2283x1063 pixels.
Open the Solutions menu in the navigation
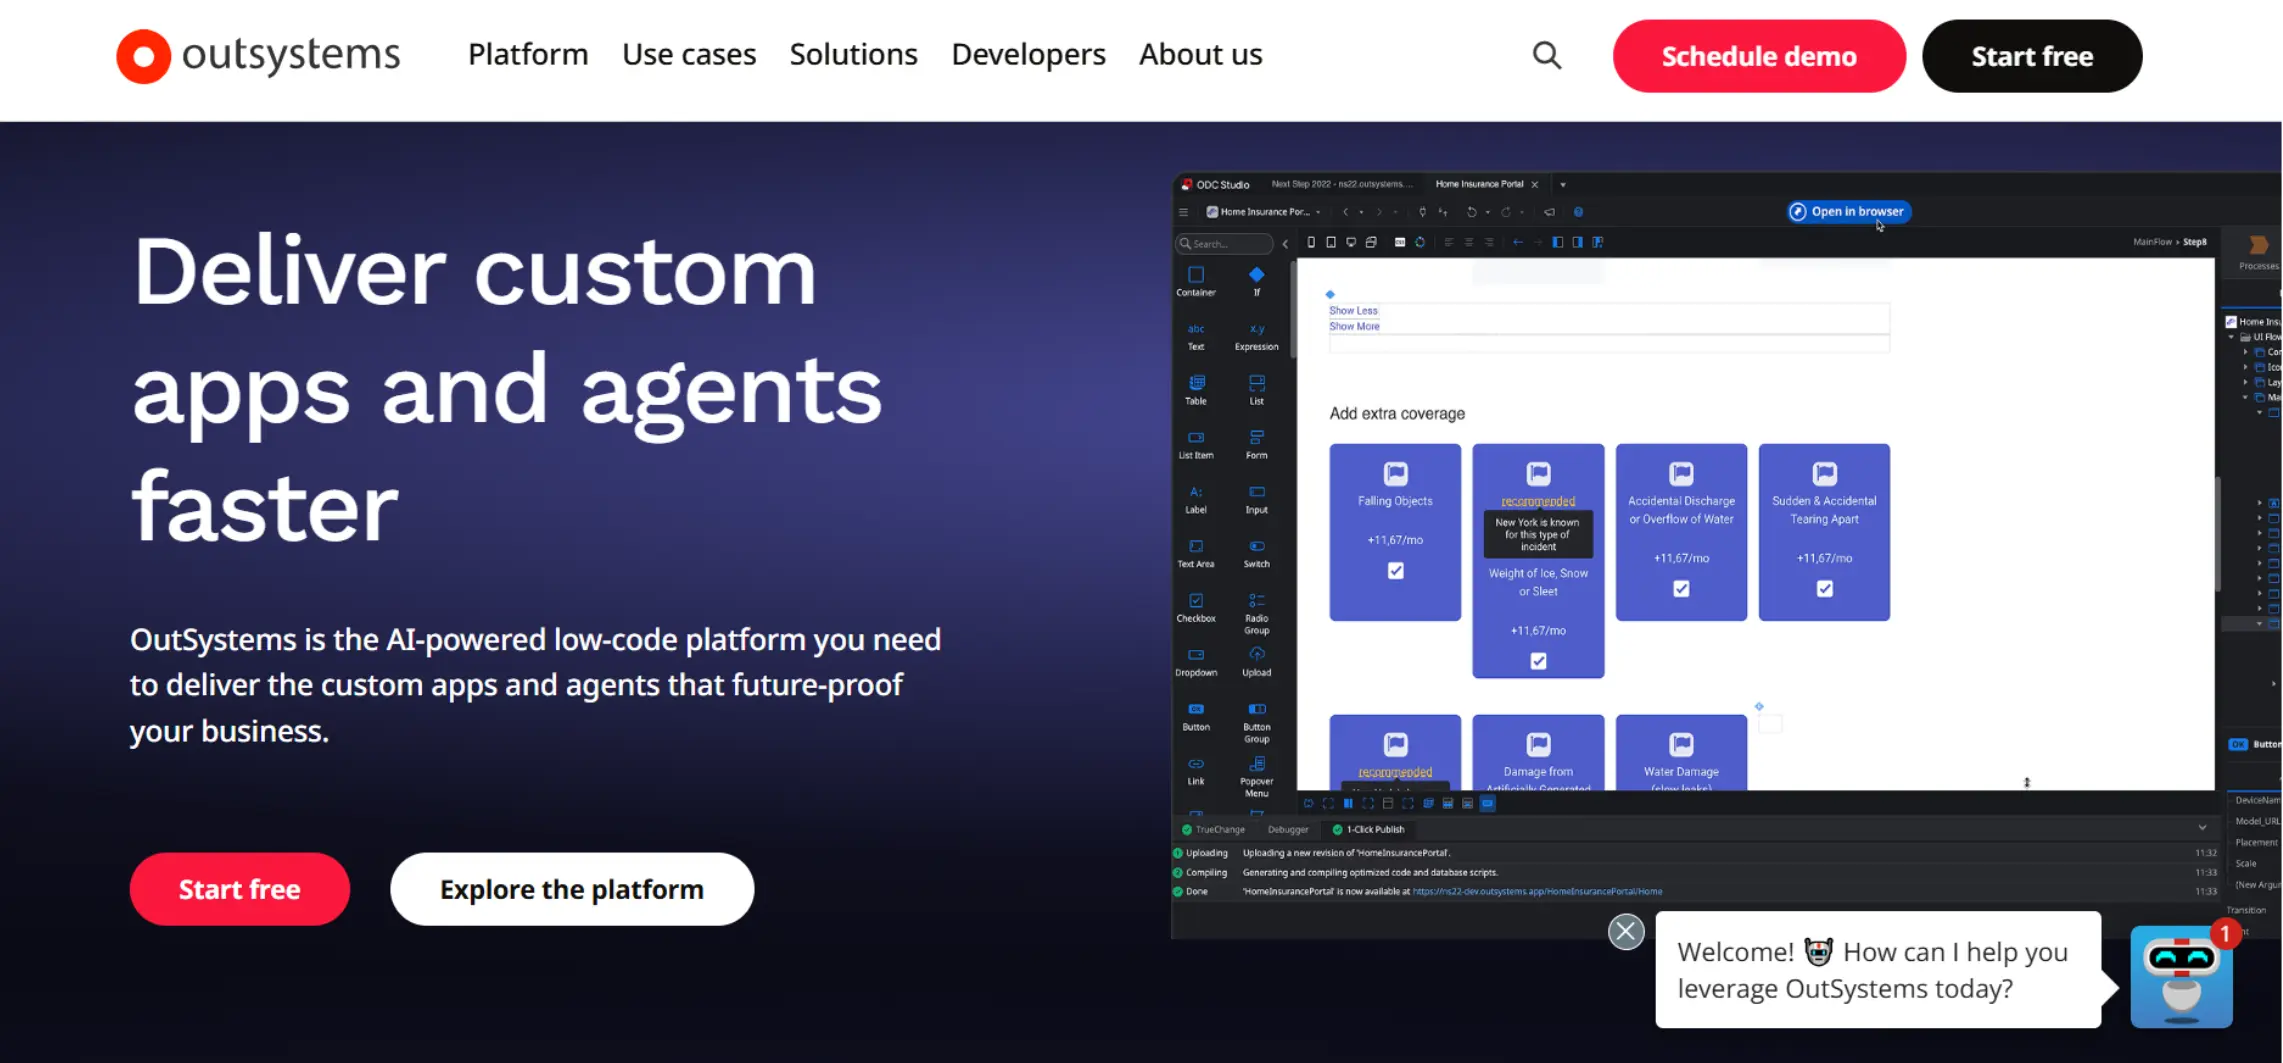853,55
